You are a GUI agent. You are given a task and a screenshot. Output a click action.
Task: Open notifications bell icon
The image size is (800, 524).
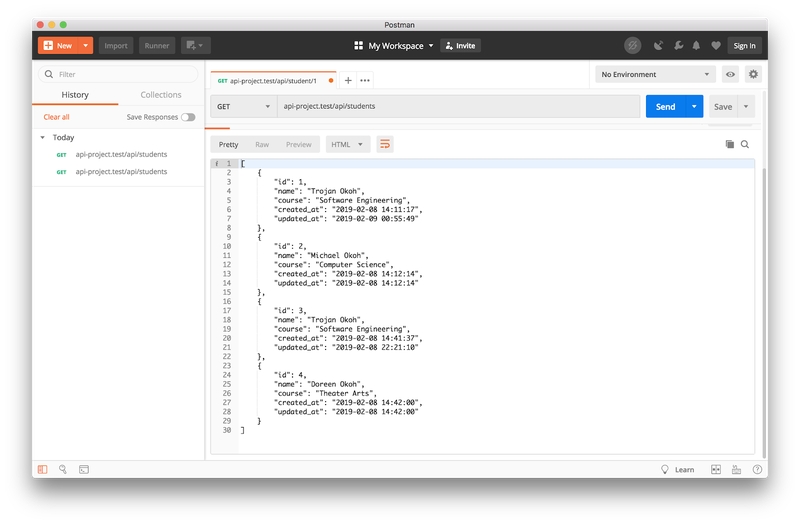click(x=696, y=45)
